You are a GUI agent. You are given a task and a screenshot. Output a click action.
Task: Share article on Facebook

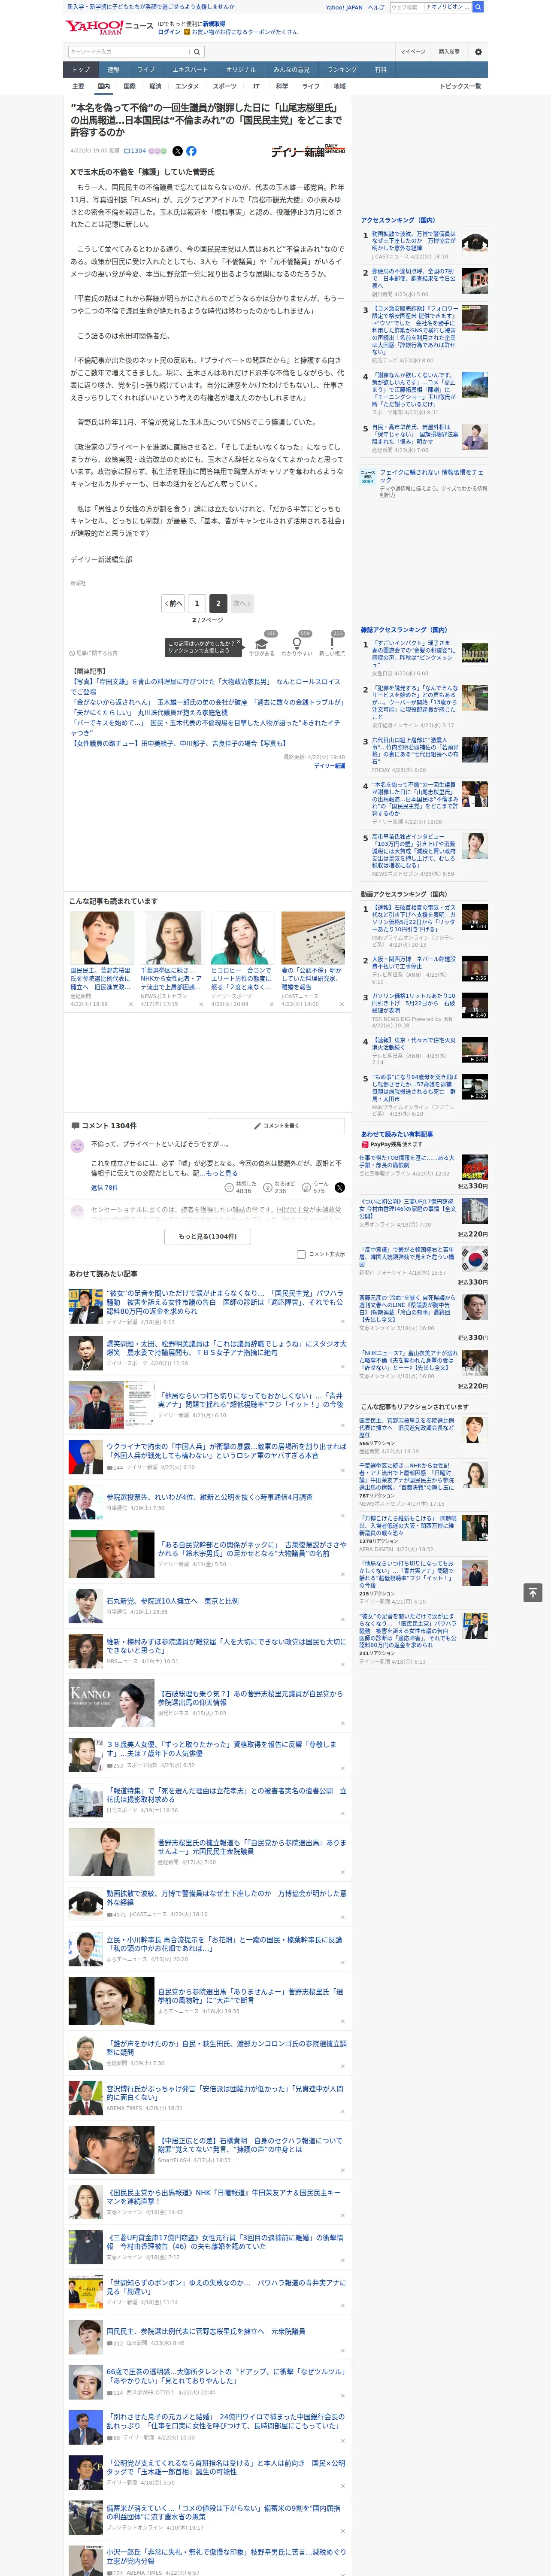[191, 151]
